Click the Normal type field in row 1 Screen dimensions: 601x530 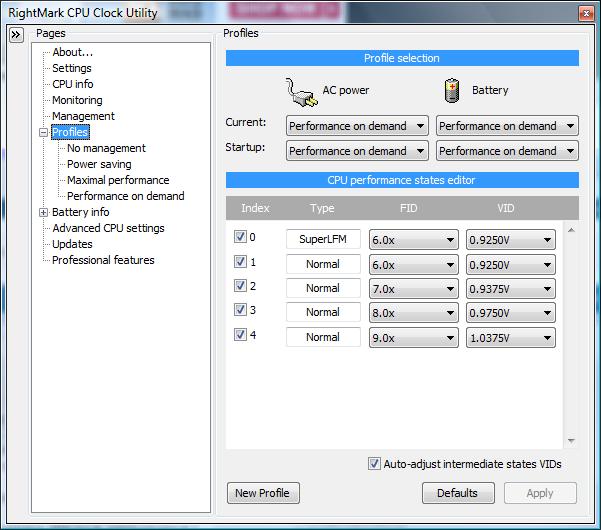tap(323, 264)
